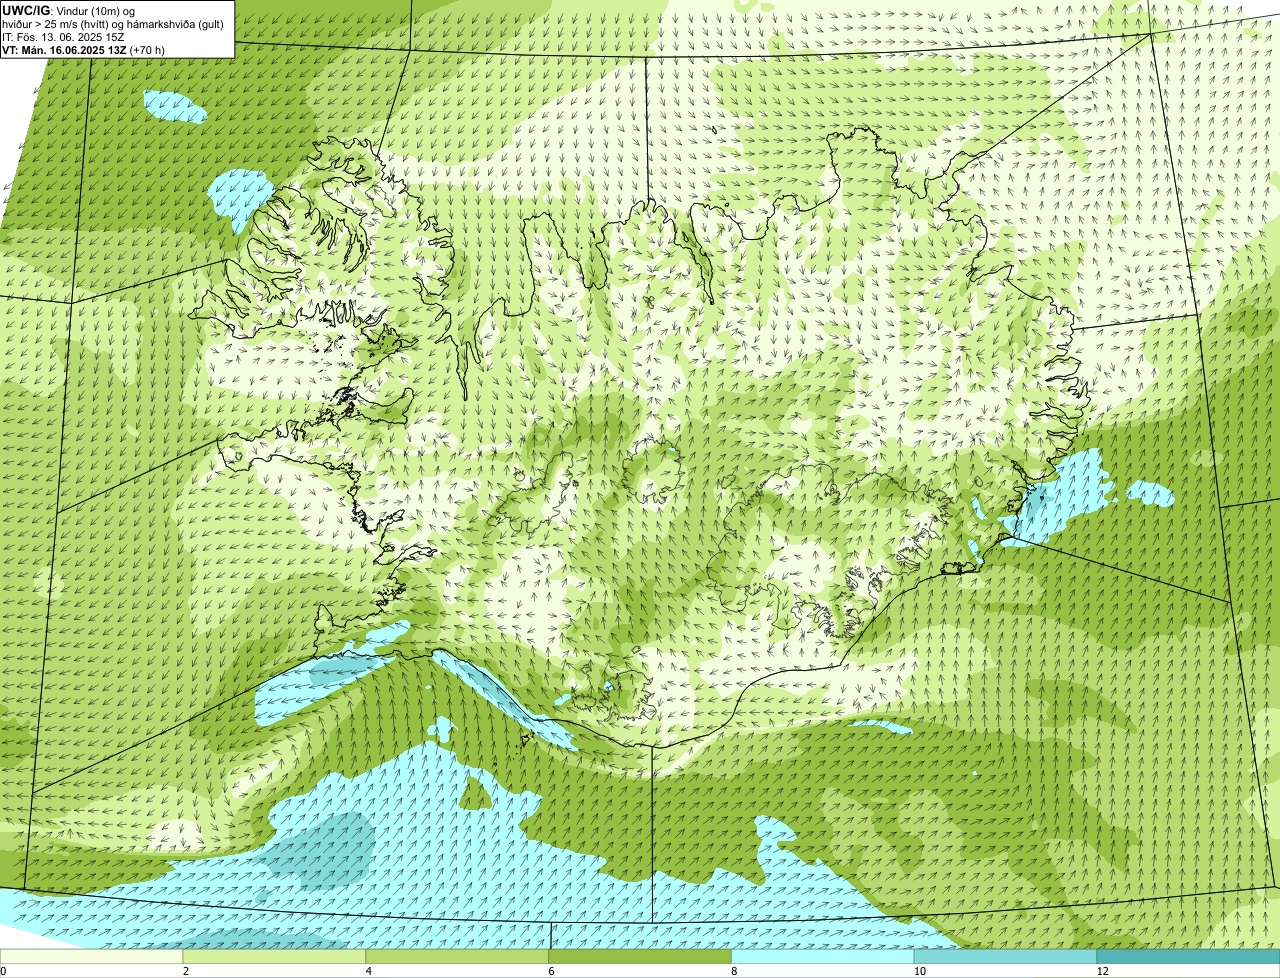Click the 'VT: Mán. 16.06.2025 13Z (+70 h)' line
This screenshot has height=978, width=1280.
(x=83, y=50)
